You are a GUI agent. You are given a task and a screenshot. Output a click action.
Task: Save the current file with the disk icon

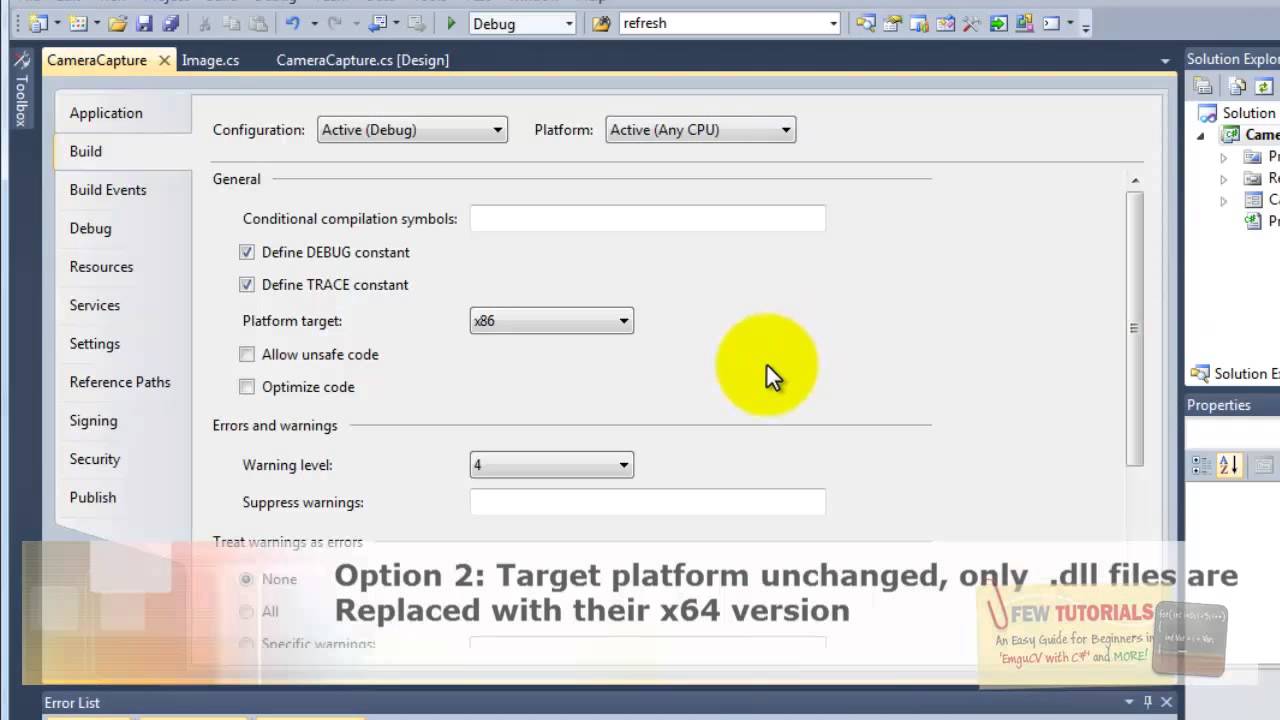tap(144, 23)
